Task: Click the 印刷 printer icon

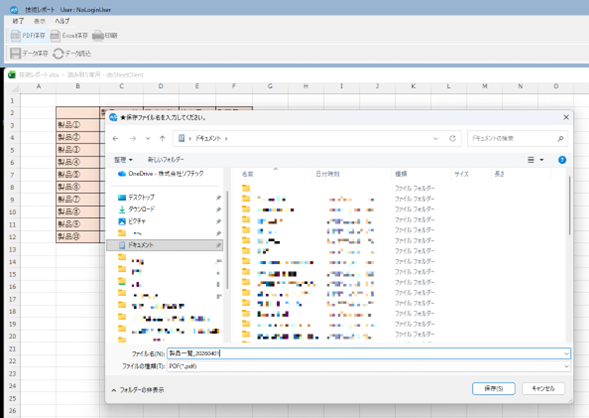Action: tap(98, 36)
